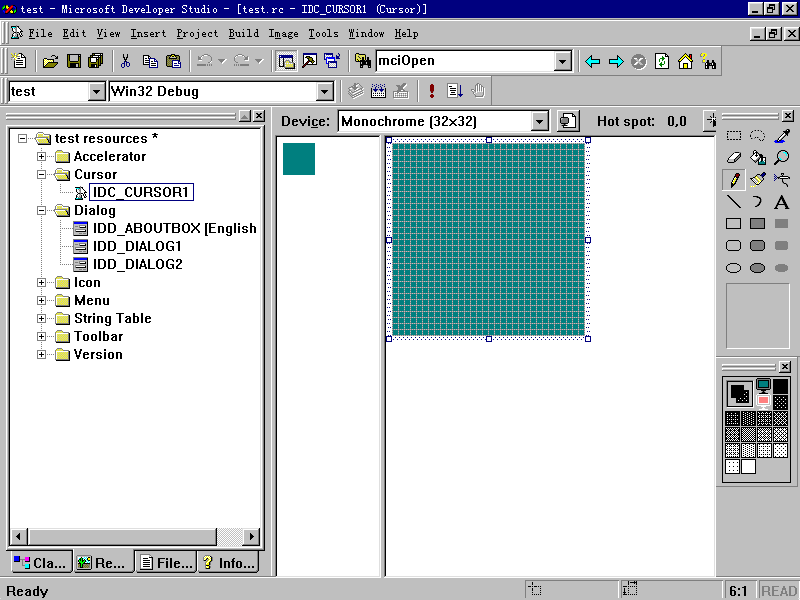This screenshot has height=600, width=800.
Task: Click the Search binoculars help icon
Action: (x=708, y=62)
